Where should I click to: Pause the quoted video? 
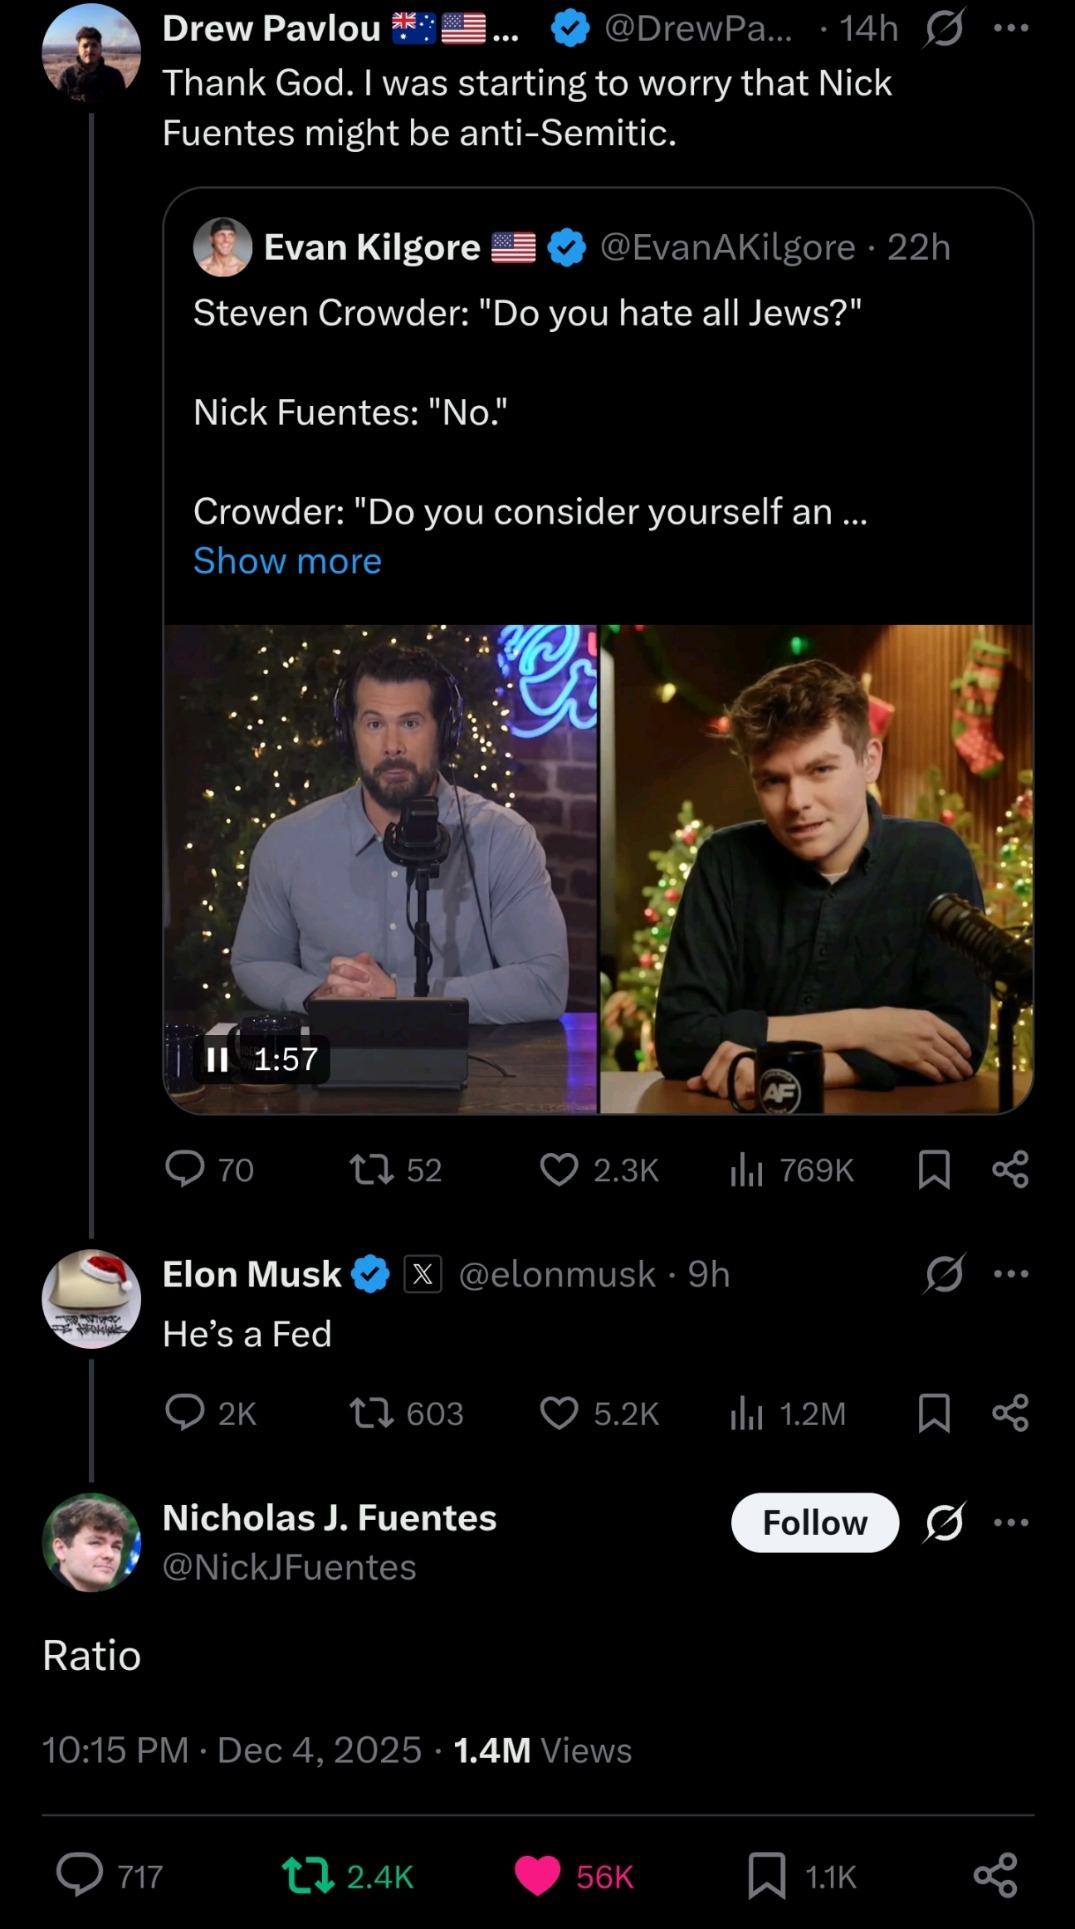(x=217, y=1059)
